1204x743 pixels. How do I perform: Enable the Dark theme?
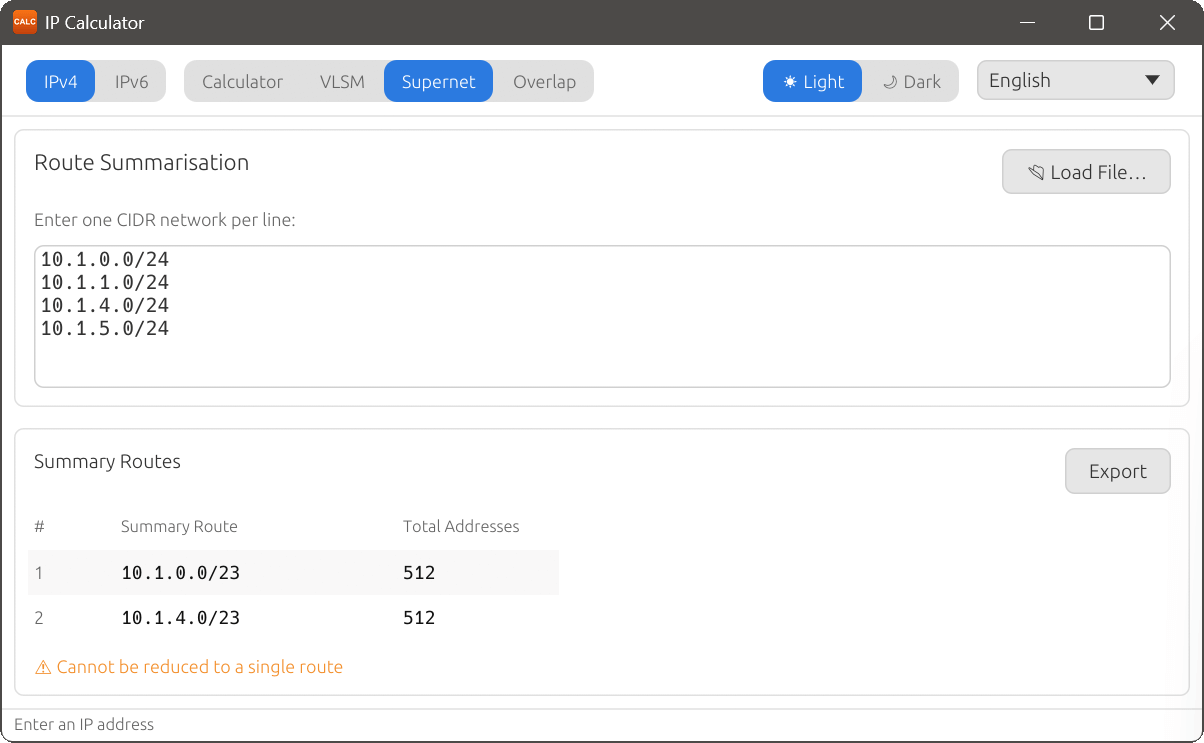(911, 82)
